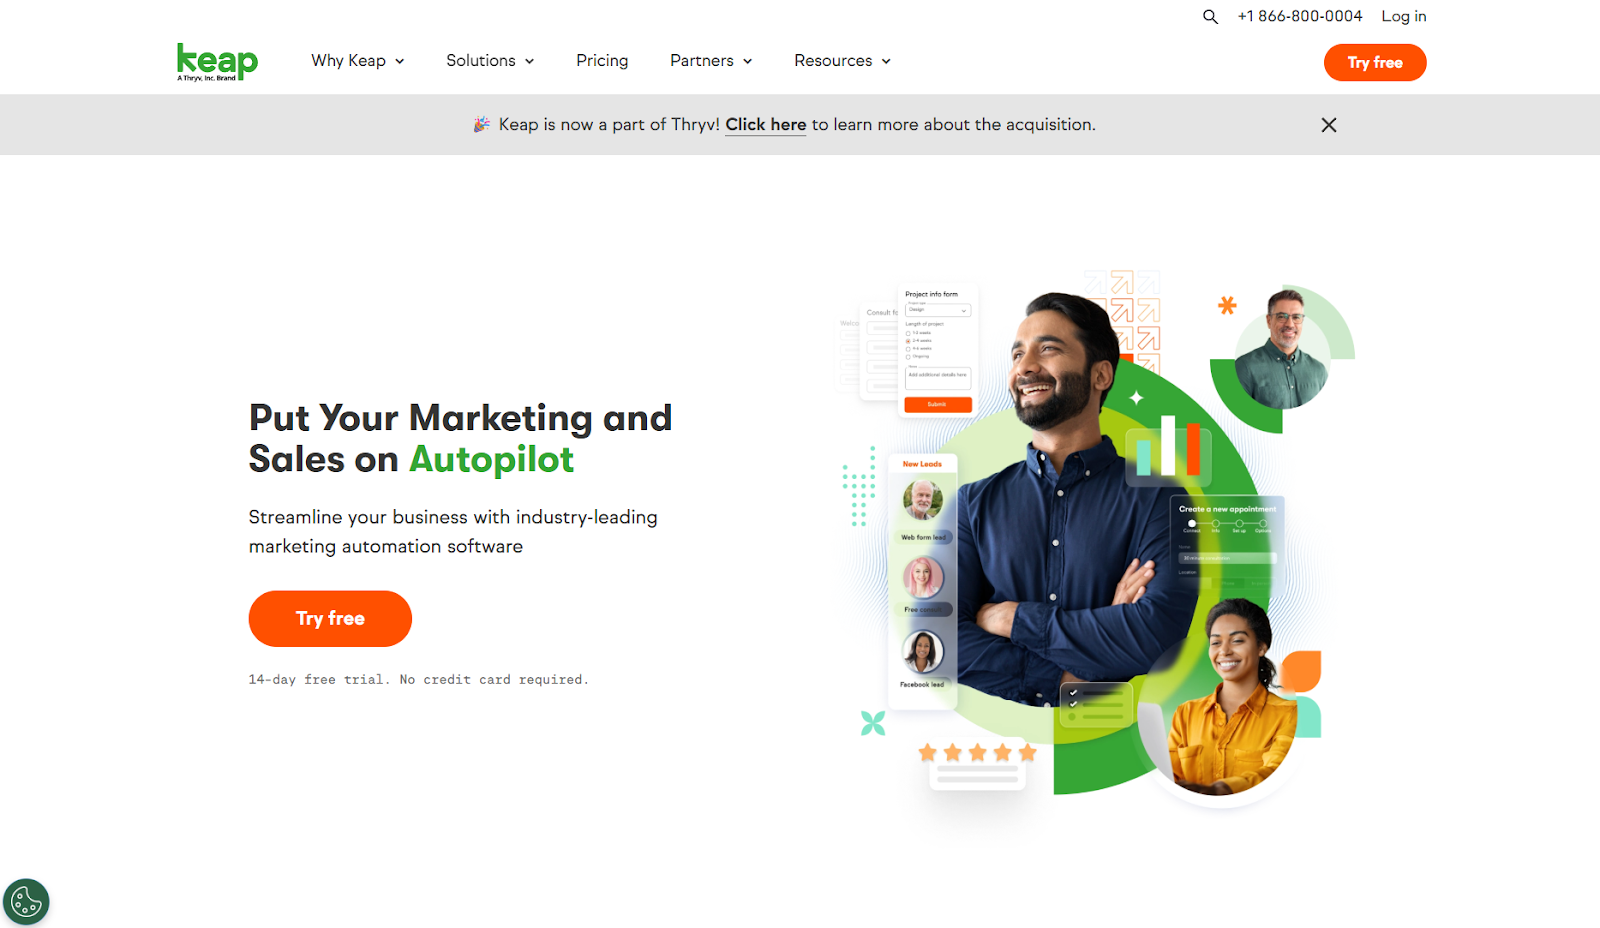The height and width of the screenshot is (928, 1600).
Task: Go to the Pricing page
Action: click(602, 61)
